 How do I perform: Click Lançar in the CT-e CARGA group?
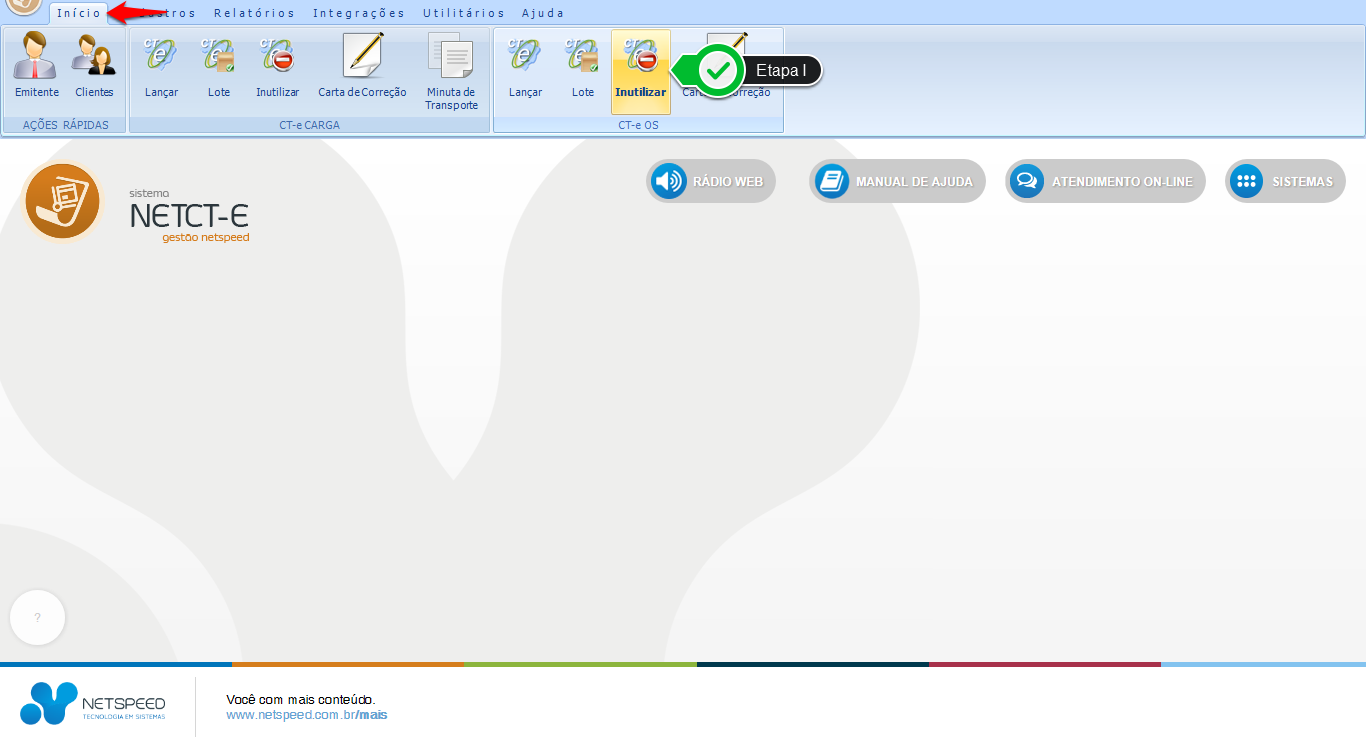(x=161, y=65)
